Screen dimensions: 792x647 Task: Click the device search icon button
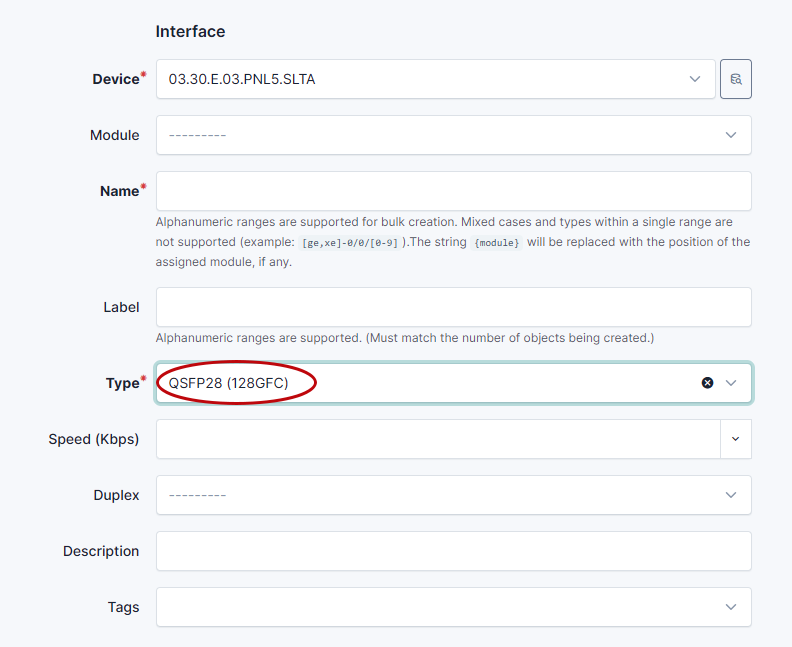735,79
